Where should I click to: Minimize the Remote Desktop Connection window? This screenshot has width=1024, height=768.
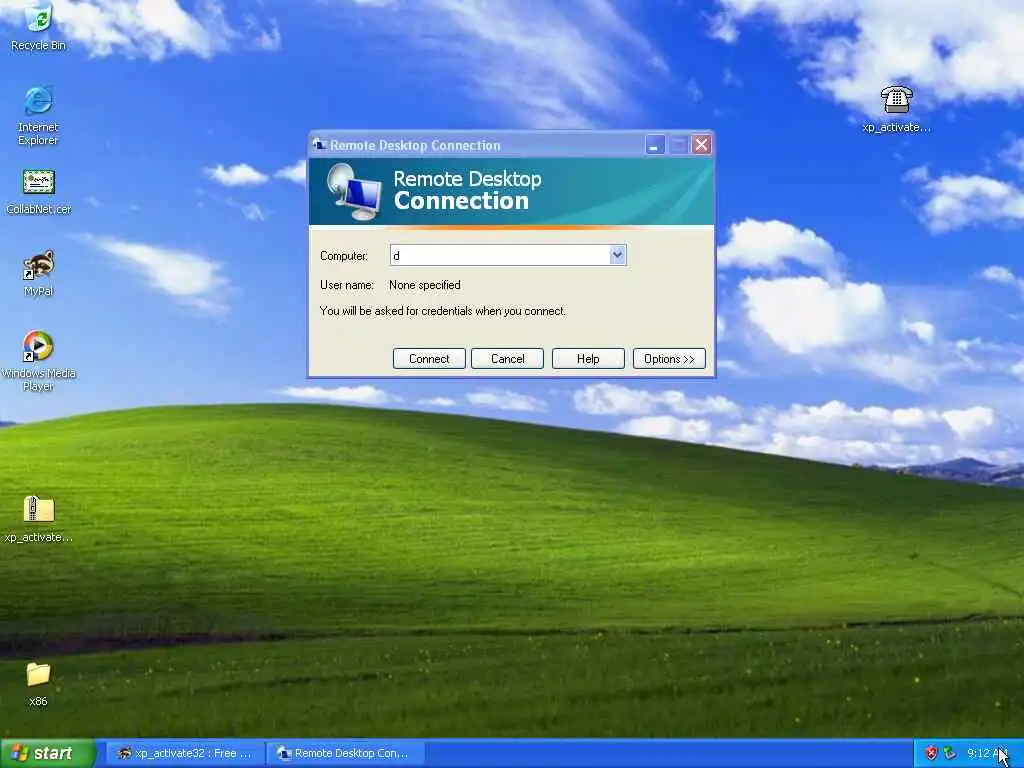654,144
